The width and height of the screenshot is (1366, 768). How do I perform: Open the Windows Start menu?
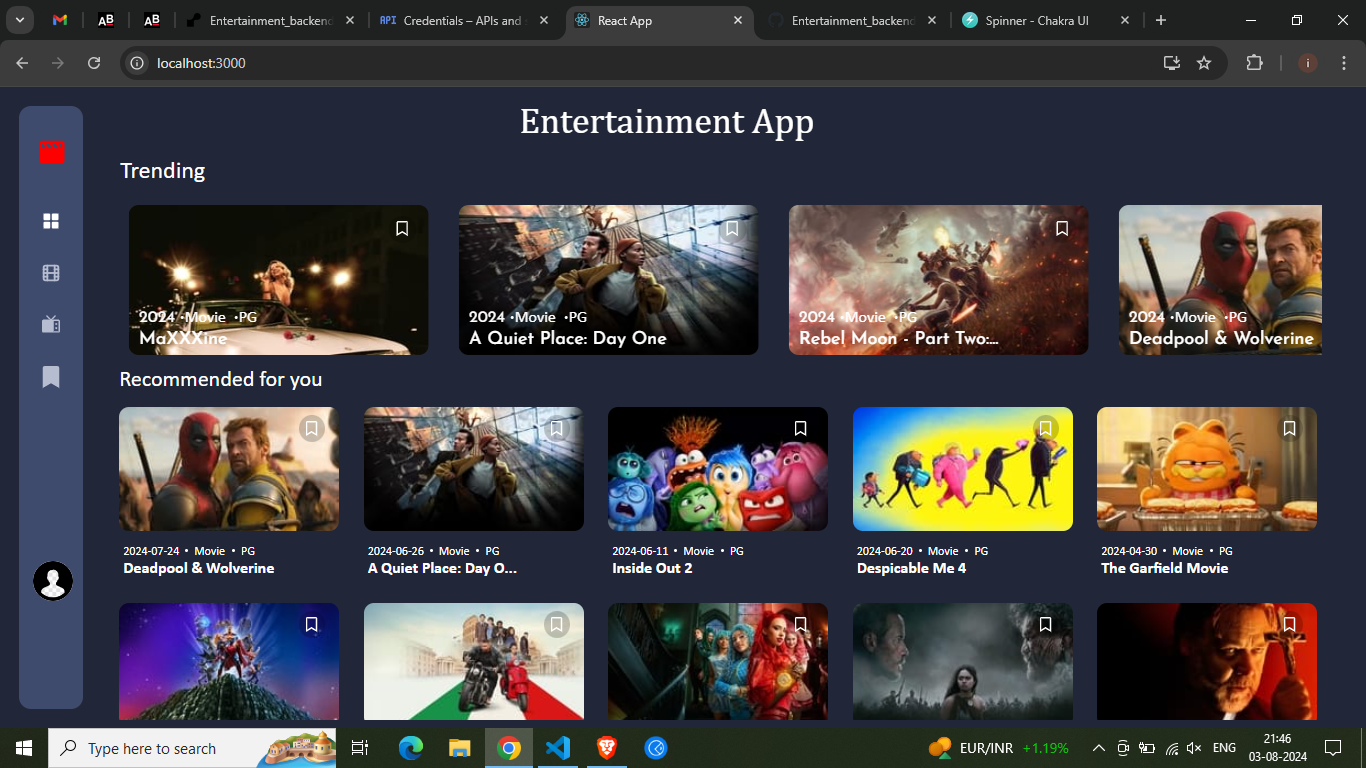pos(24,748)
